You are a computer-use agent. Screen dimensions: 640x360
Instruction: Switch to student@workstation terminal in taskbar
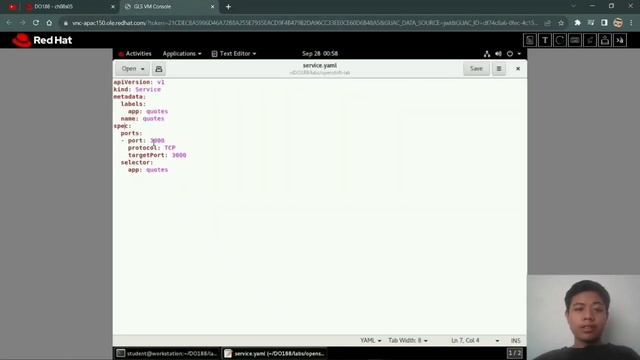(x=167, y=353)
